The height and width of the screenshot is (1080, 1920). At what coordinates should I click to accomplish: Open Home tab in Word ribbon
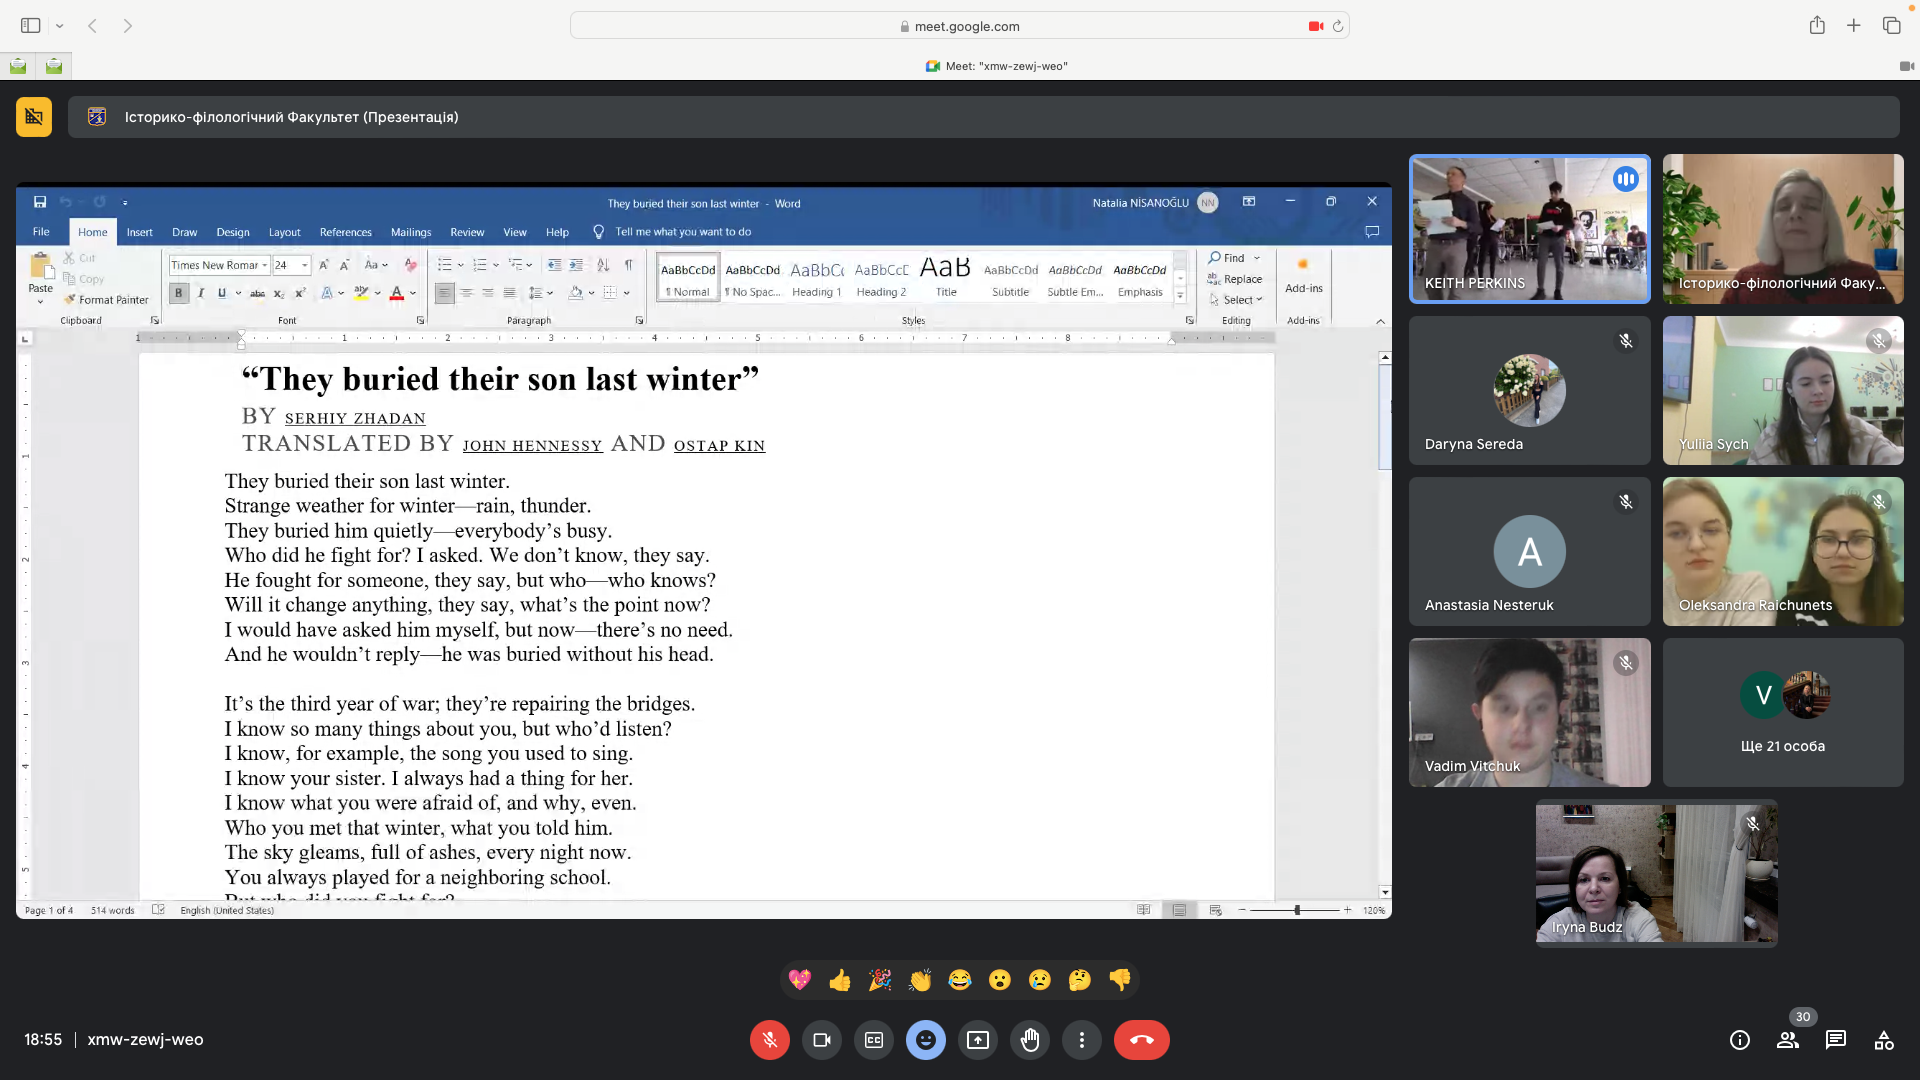[x=92, y=232]
